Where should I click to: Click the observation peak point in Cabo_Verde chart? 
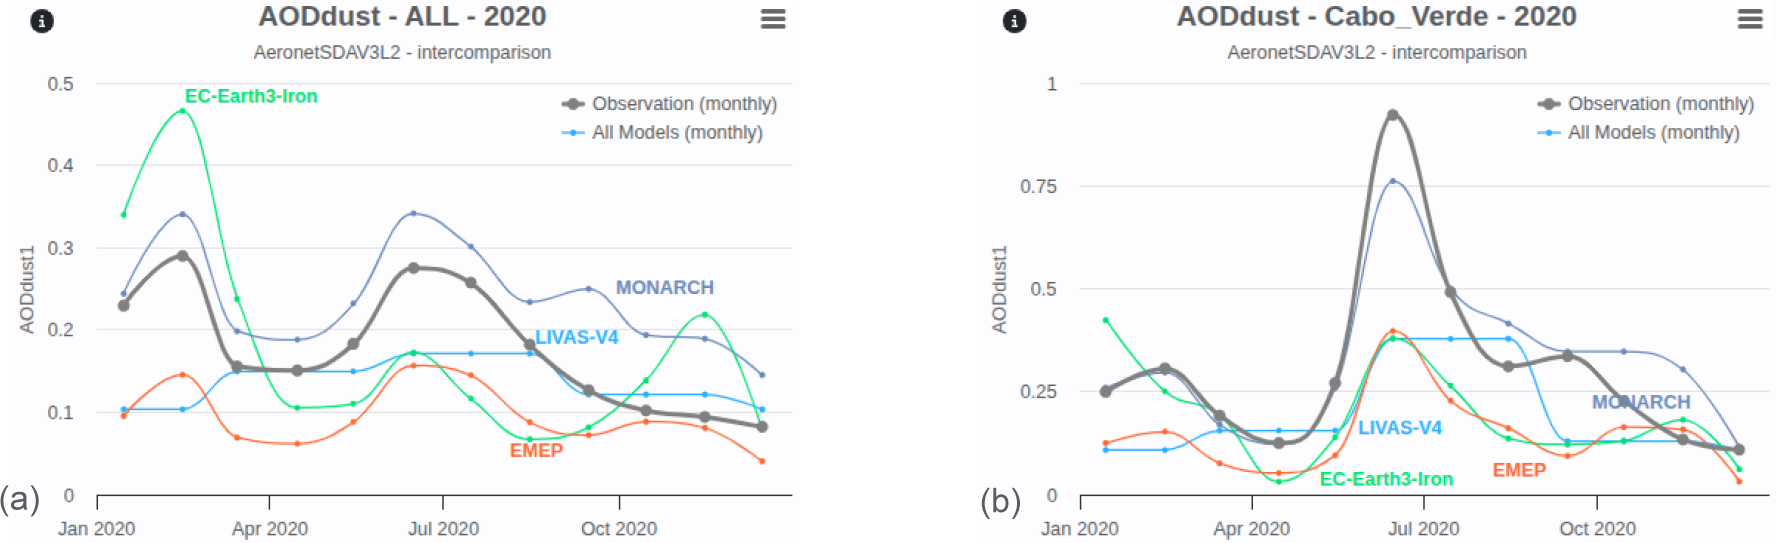(x=1393, y=115)
